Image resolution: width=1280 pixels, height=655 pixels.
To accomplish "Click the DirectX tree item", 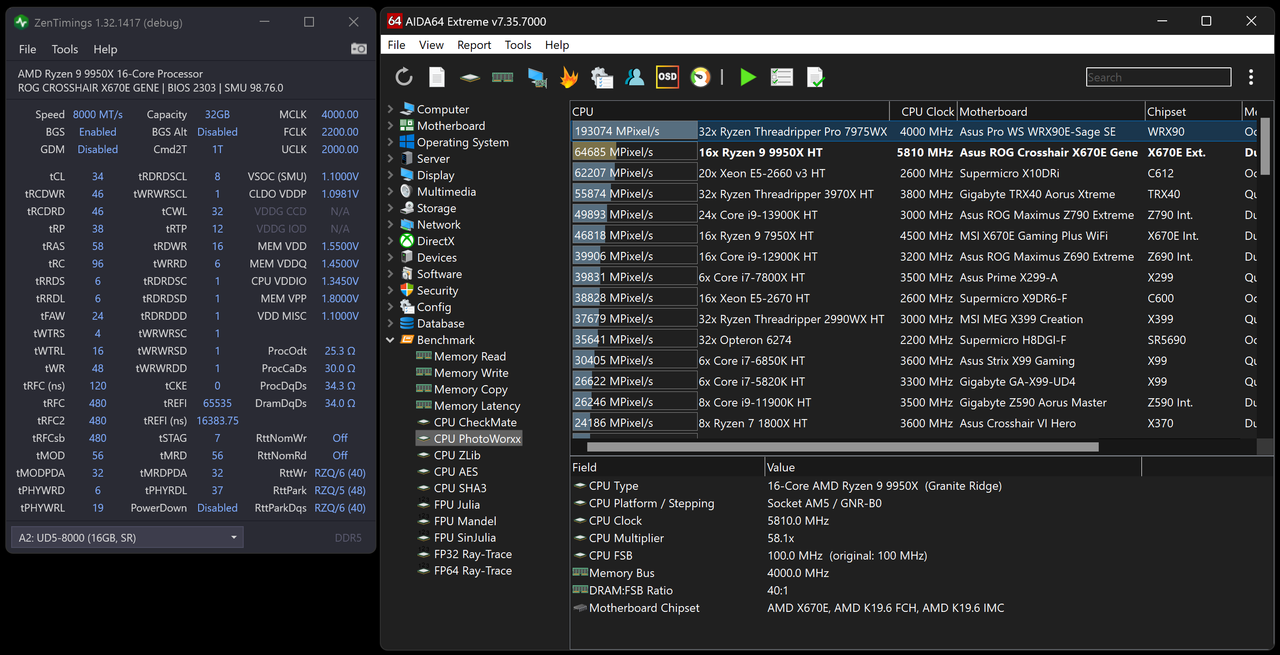I will [x=435, y=241].
